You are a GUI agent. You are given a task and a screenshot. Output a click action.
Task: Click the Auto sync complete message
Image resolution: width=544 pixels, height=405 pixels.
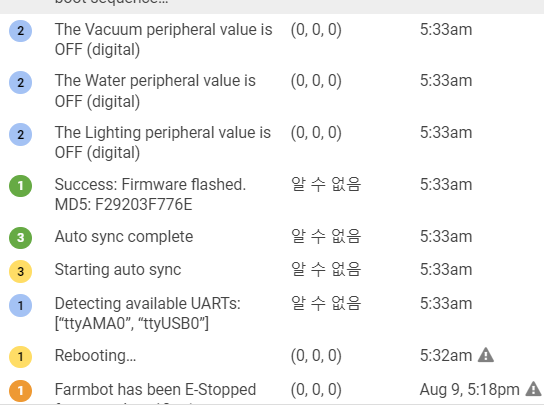pyautogui.click(x=124, y=237)
